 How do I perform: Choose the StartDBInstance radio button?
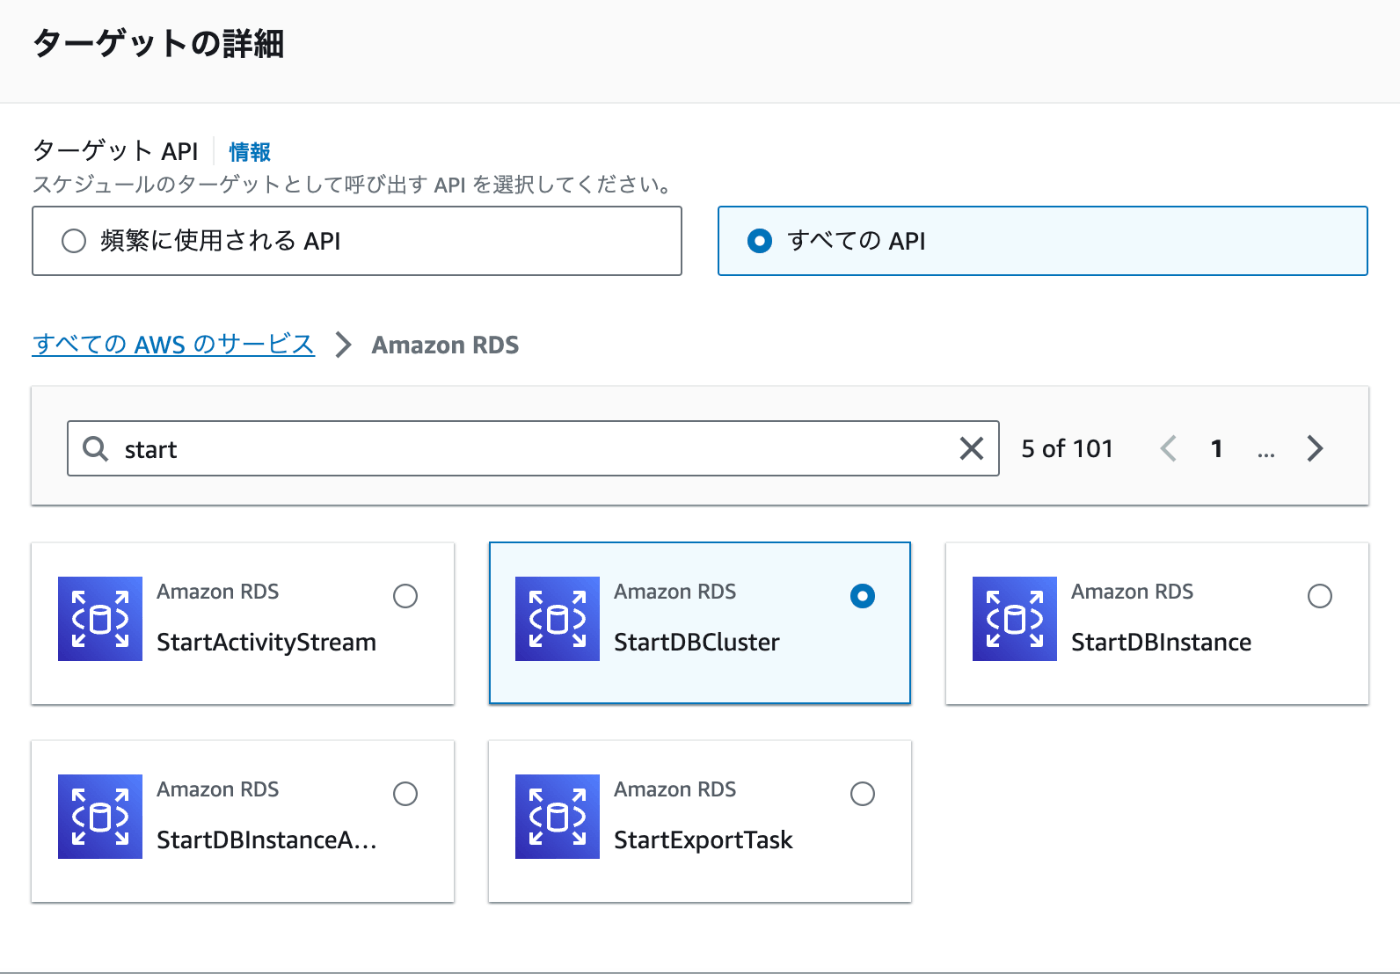coord(1320,596)
